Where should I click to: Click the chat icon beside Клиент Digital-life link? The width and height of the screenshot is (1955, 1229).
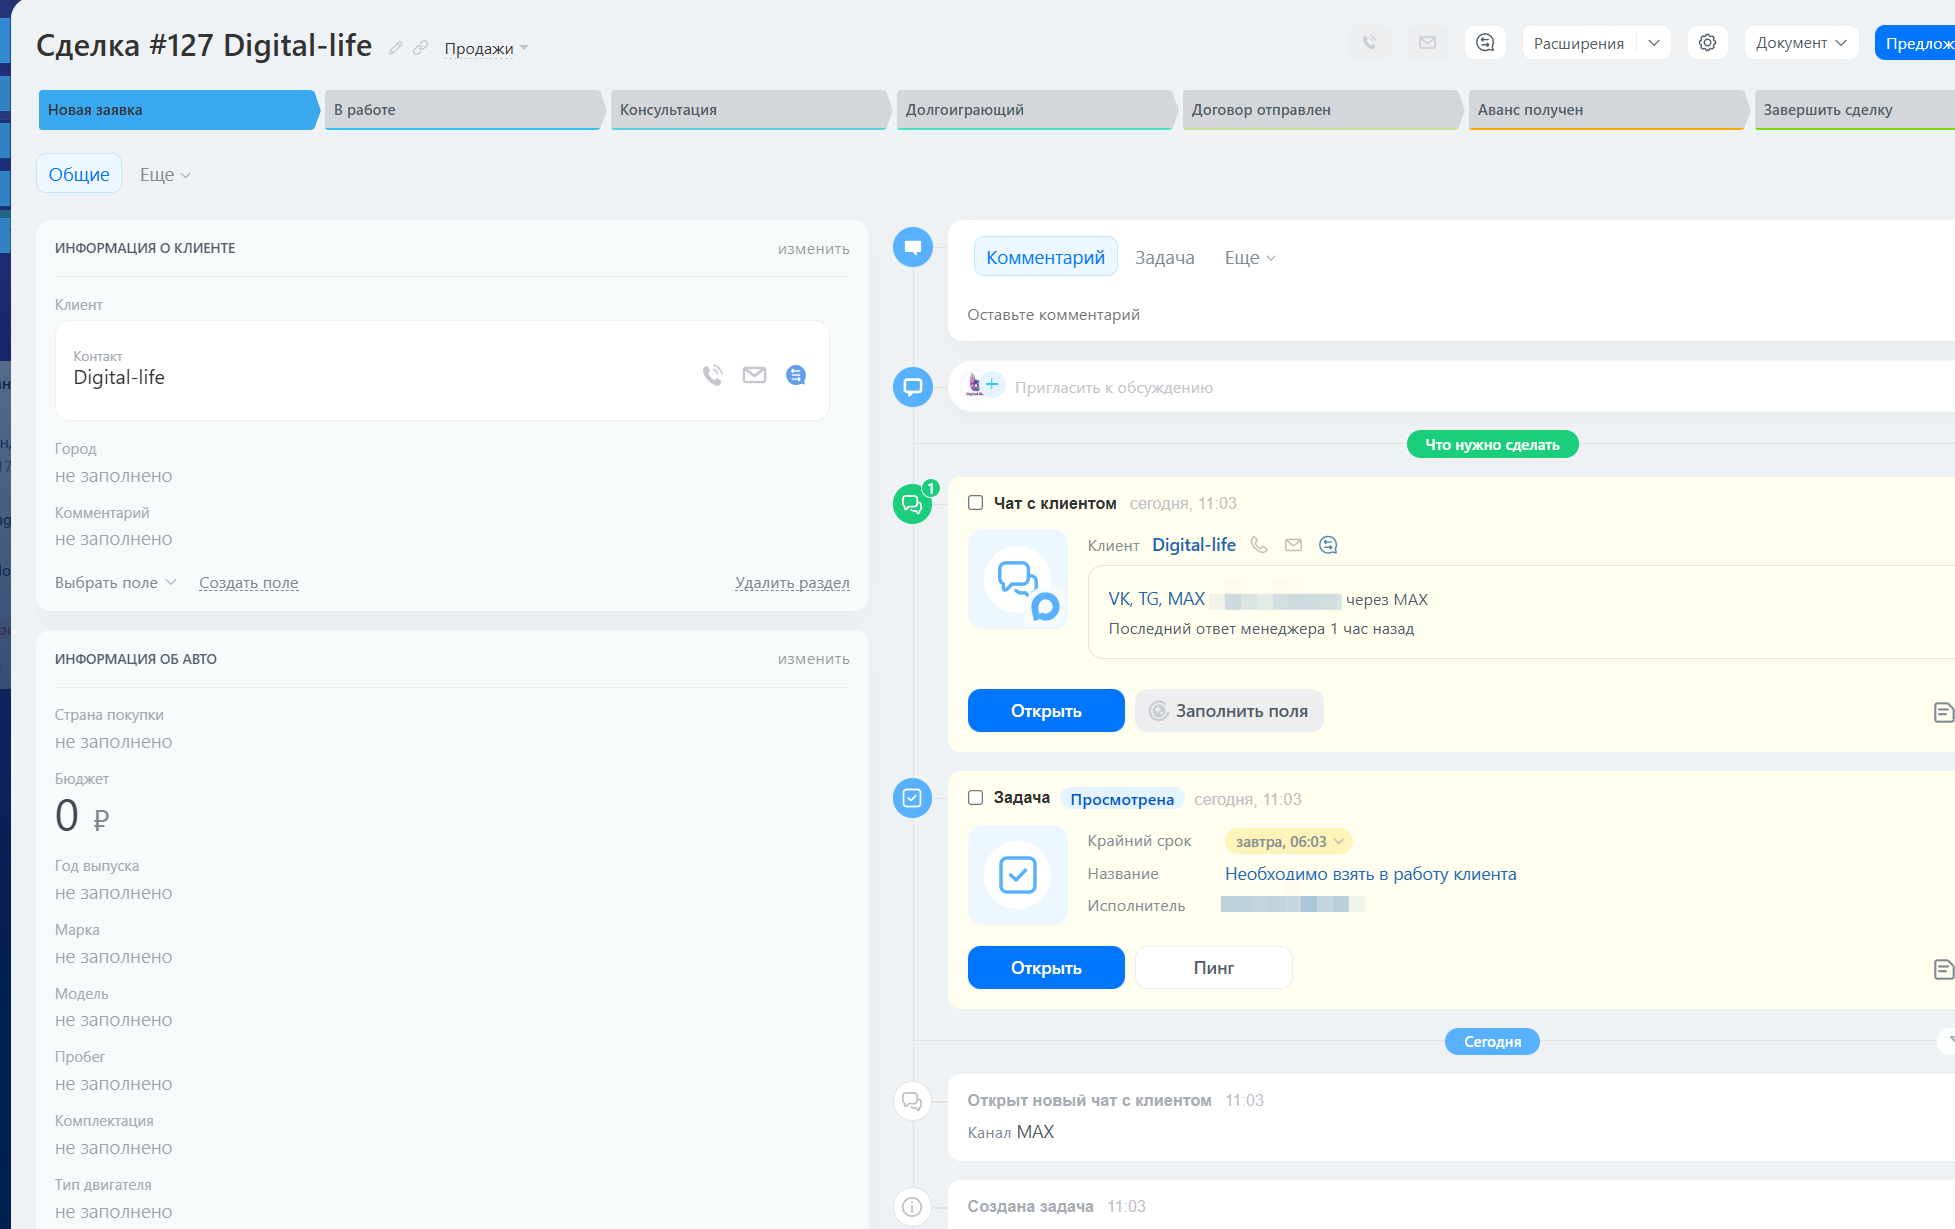[1328, 545]
